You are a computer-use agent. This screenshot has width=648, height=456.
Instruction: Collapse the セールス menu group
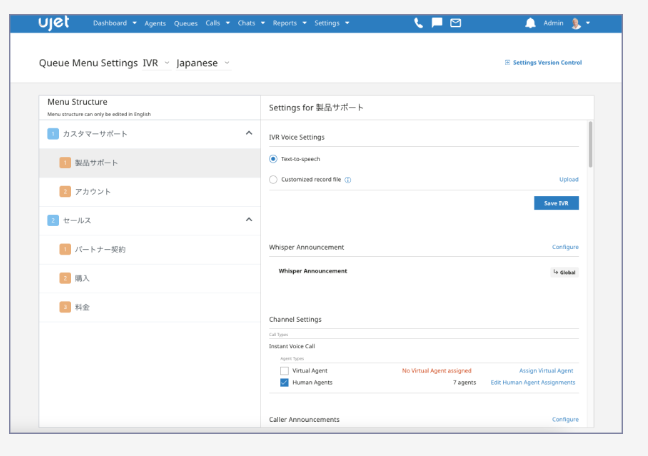tap(249, 219)
